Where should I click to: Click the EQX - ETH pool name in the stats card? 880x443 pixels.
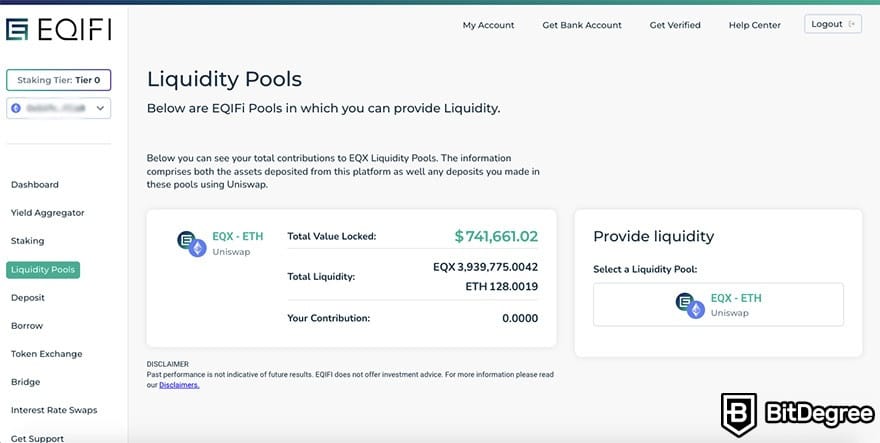[x=237, y=236]
